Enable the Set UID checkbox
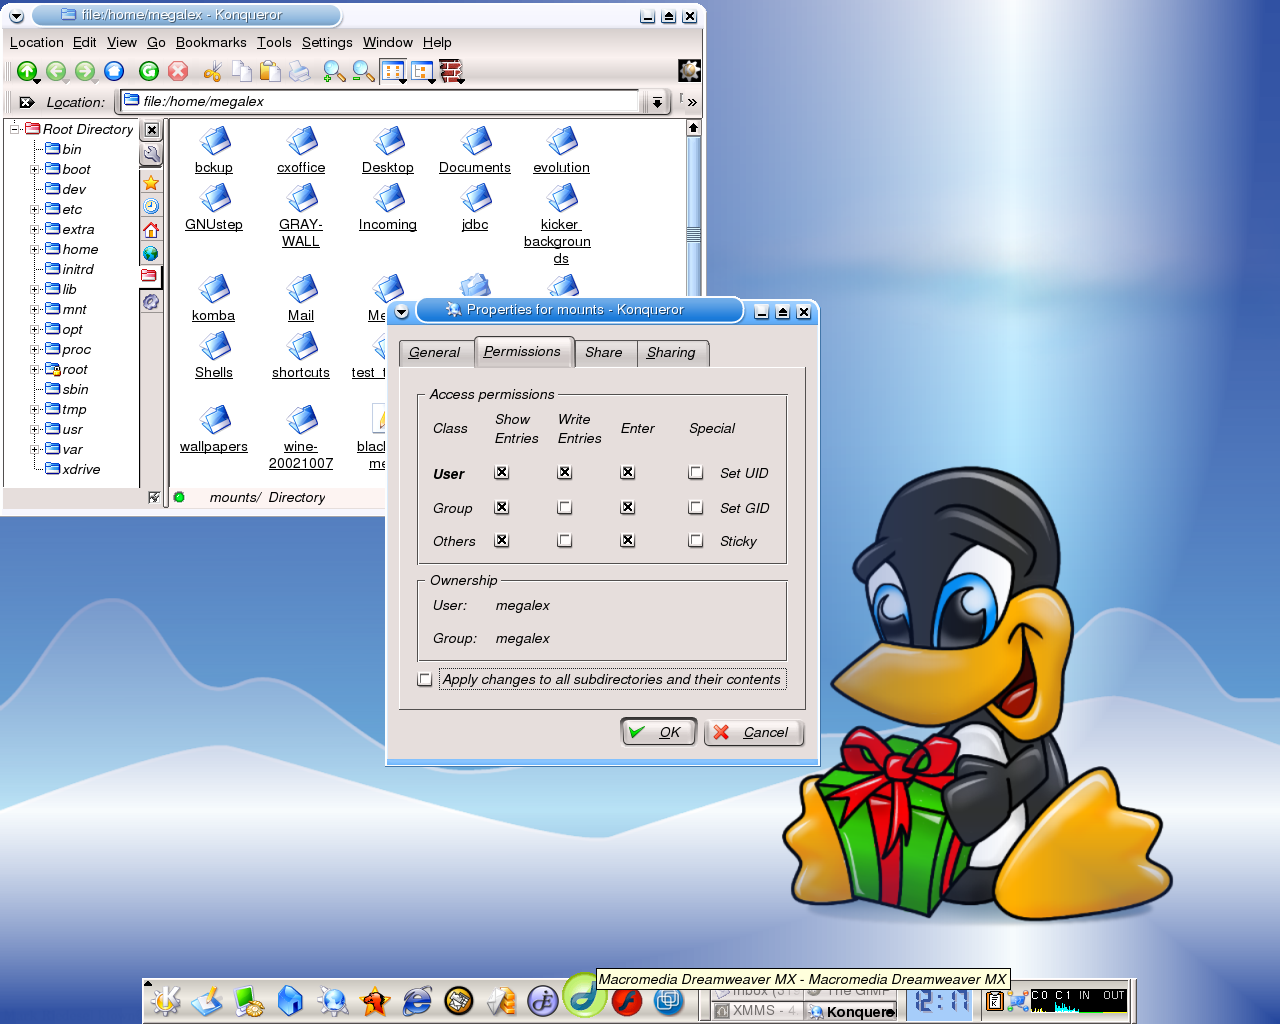This screenshot has width=1280, height=1024. pos(696,472)
